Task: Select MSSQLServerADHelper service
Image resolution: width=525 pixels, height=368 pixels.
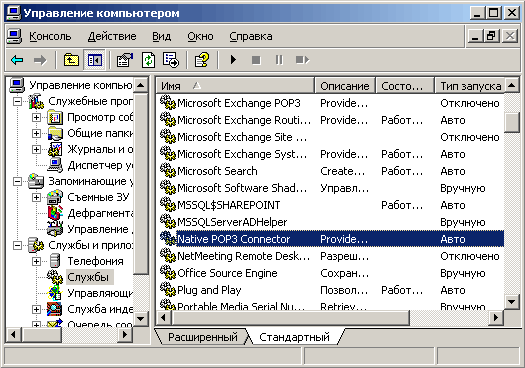Action: tap(232, 222)
